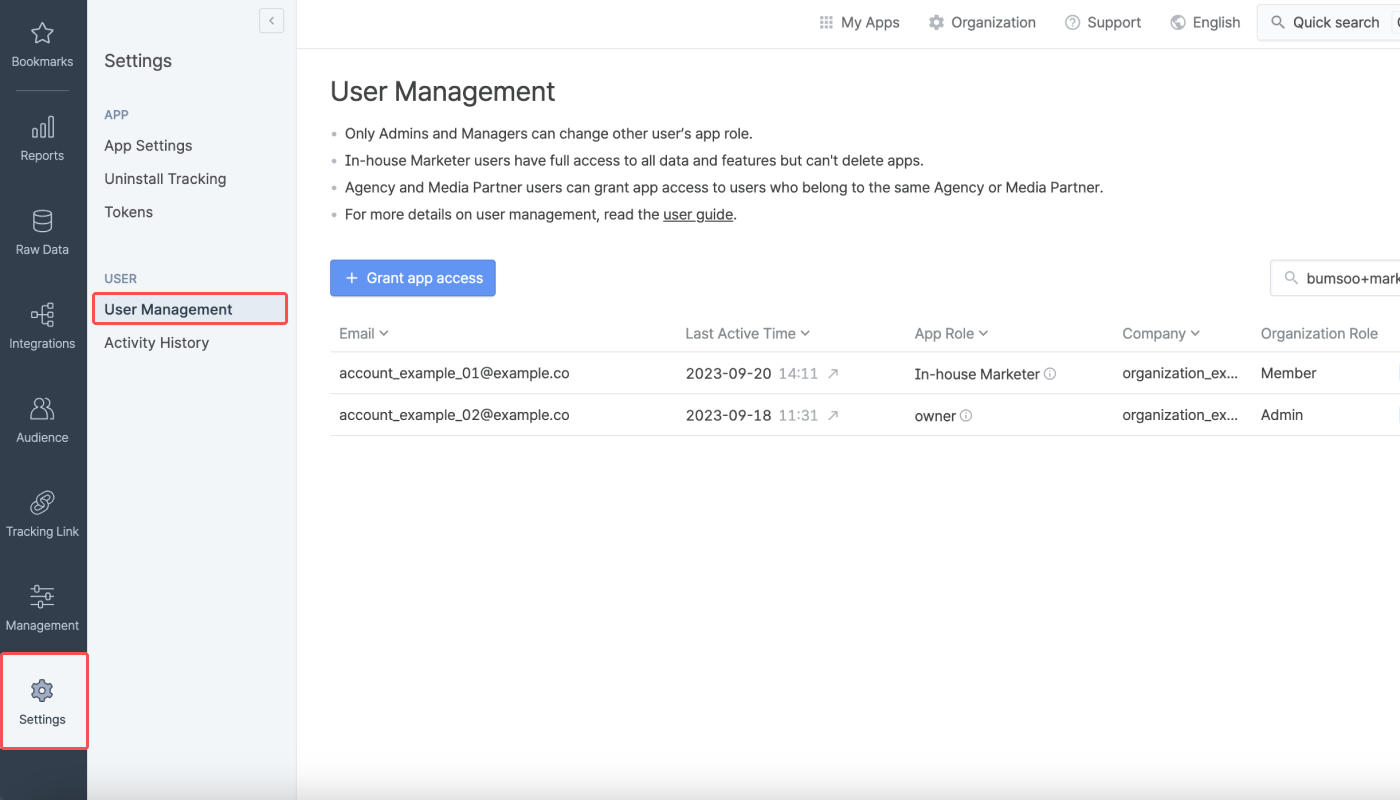Open the user guide link
The height and width of the screenshot is (800, 1400).
pyautogui.click(x=697, y=214)
